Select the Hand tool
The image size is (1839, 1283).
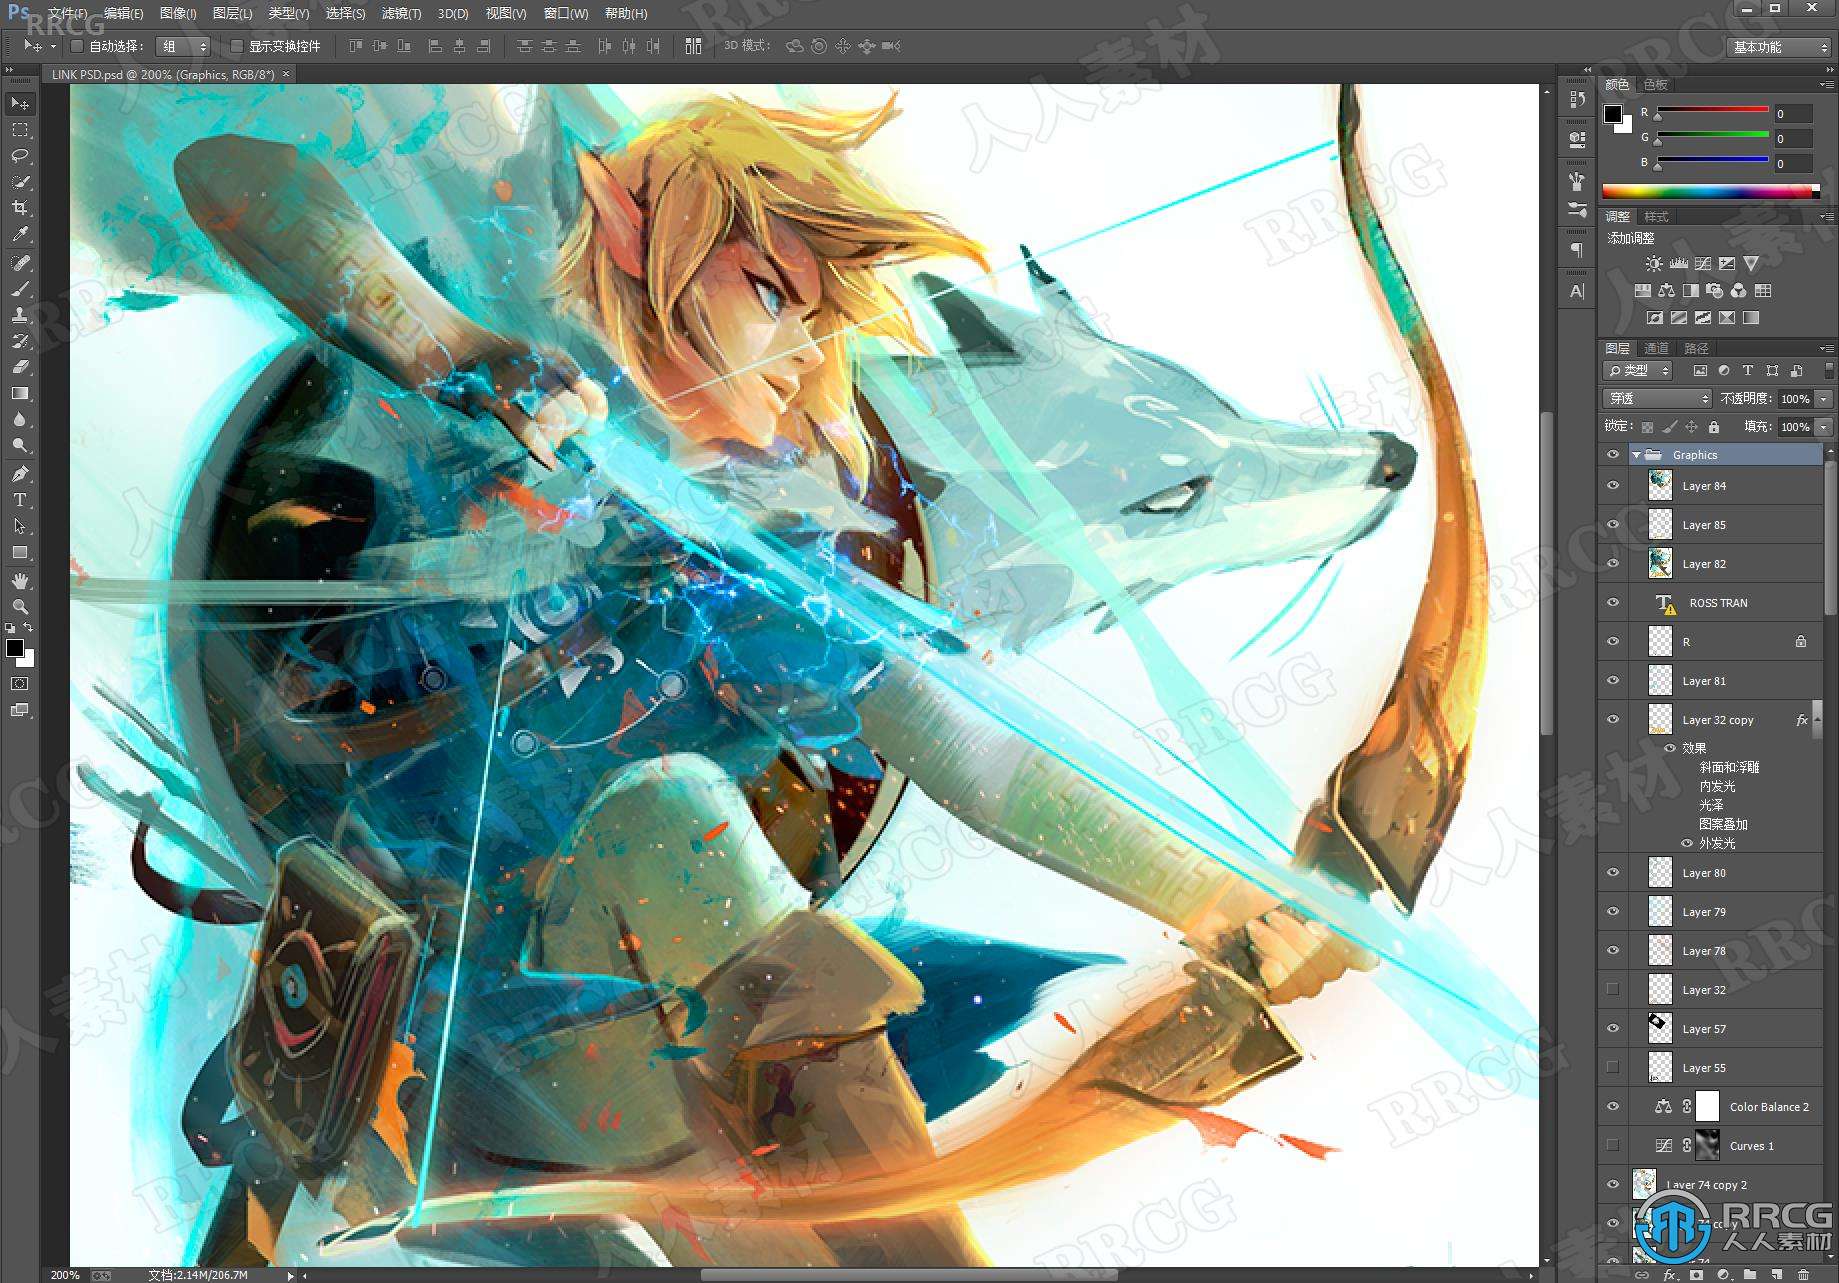pos(20,581)
